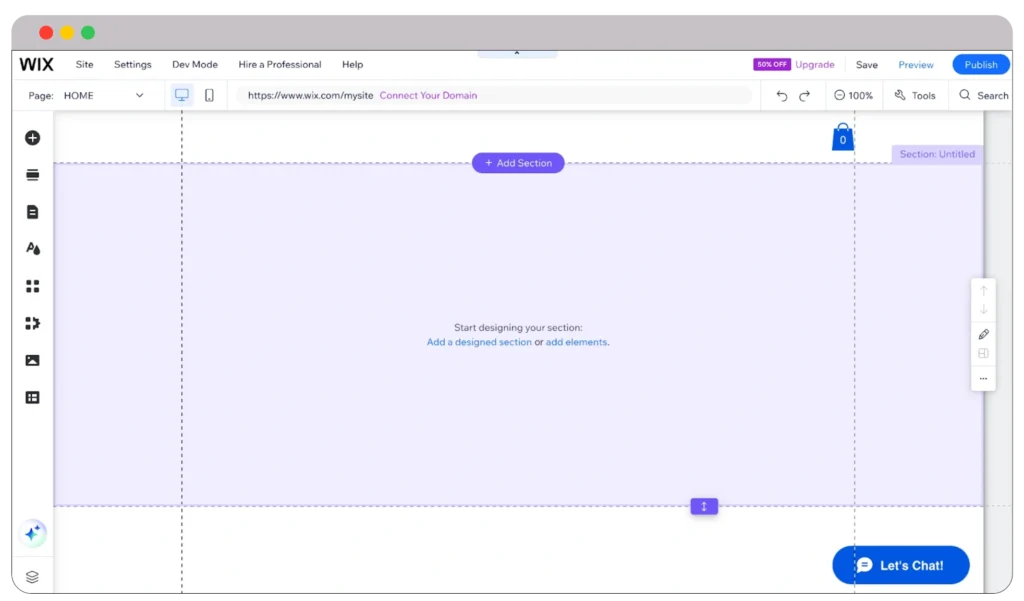
Task: Open the Settings menu
Action: pyautogui.click(x=132, y=64)
